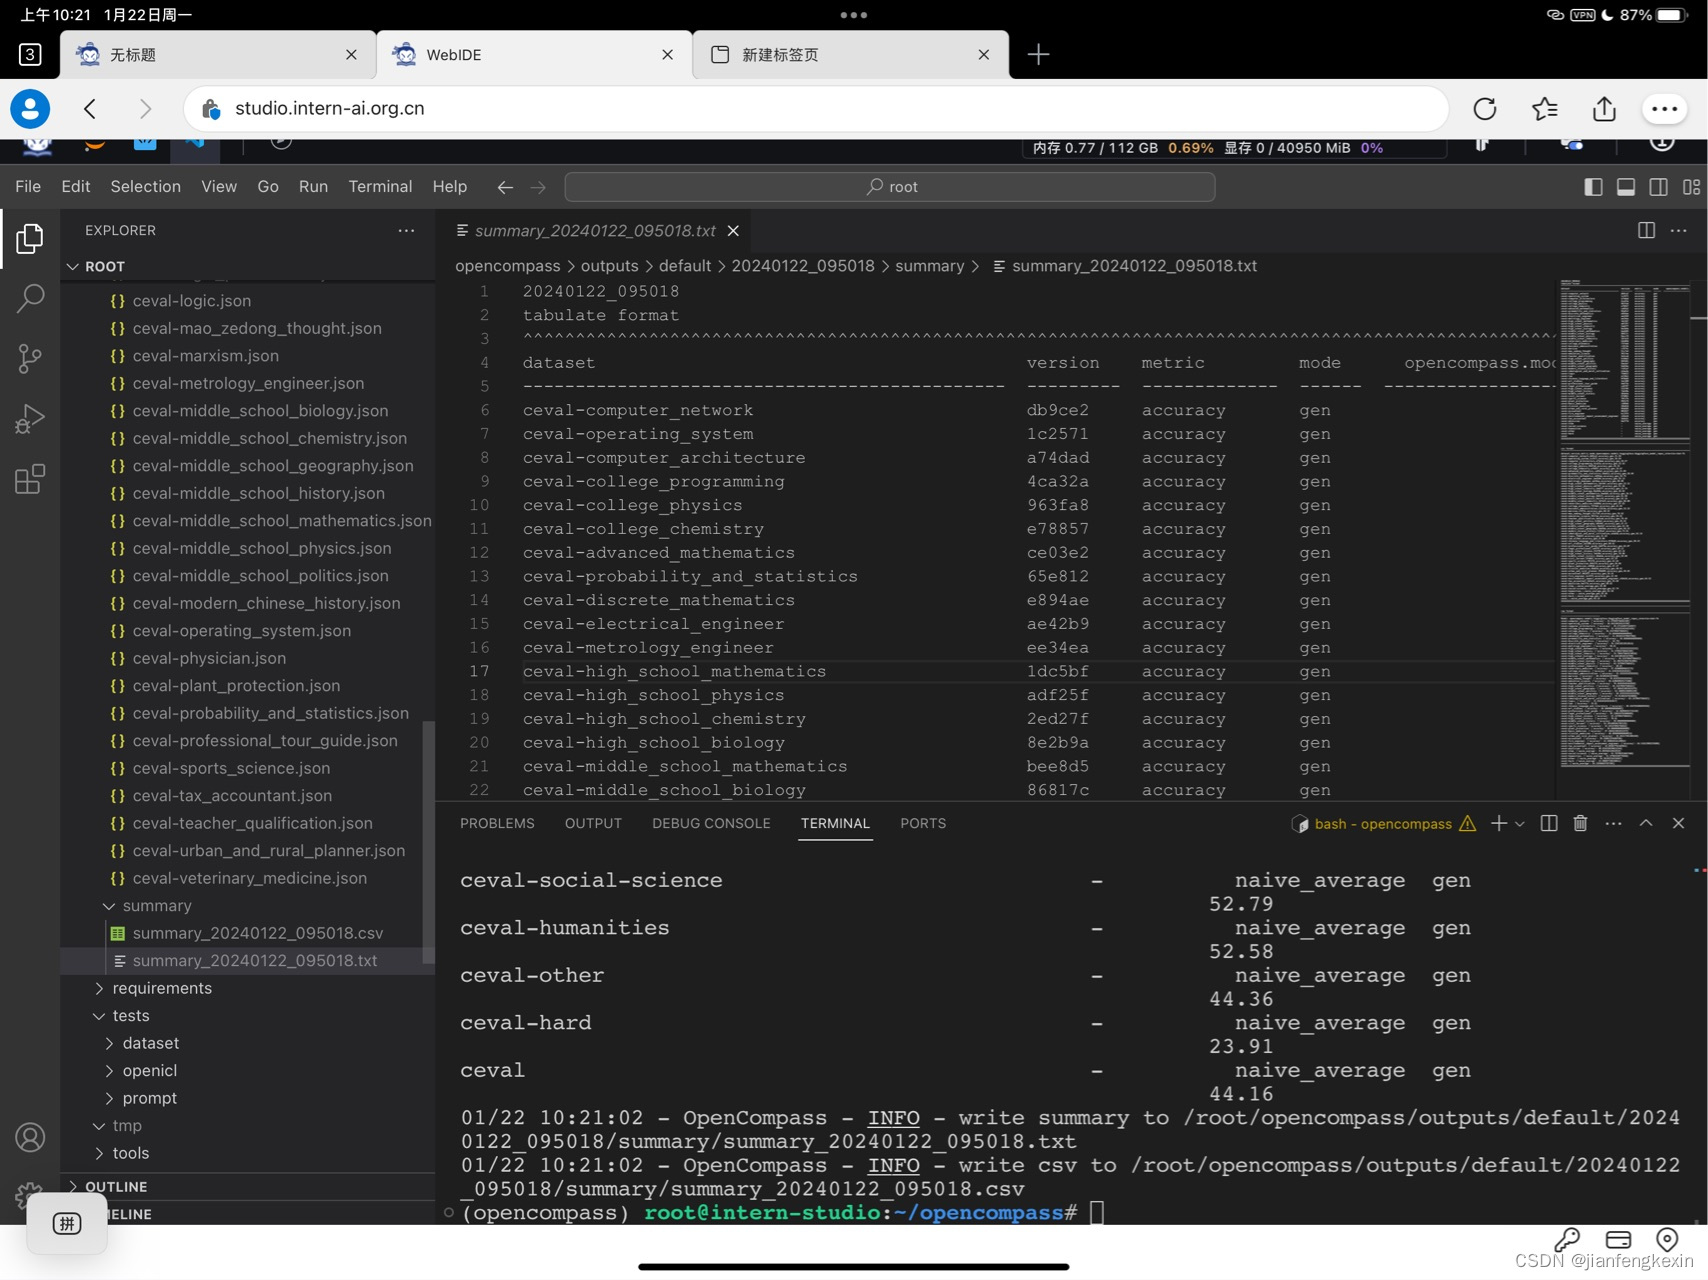Screen dimensions: 1708x1280
Task: Open ceval-physician.json in explorer
Action: click(209, 658)
